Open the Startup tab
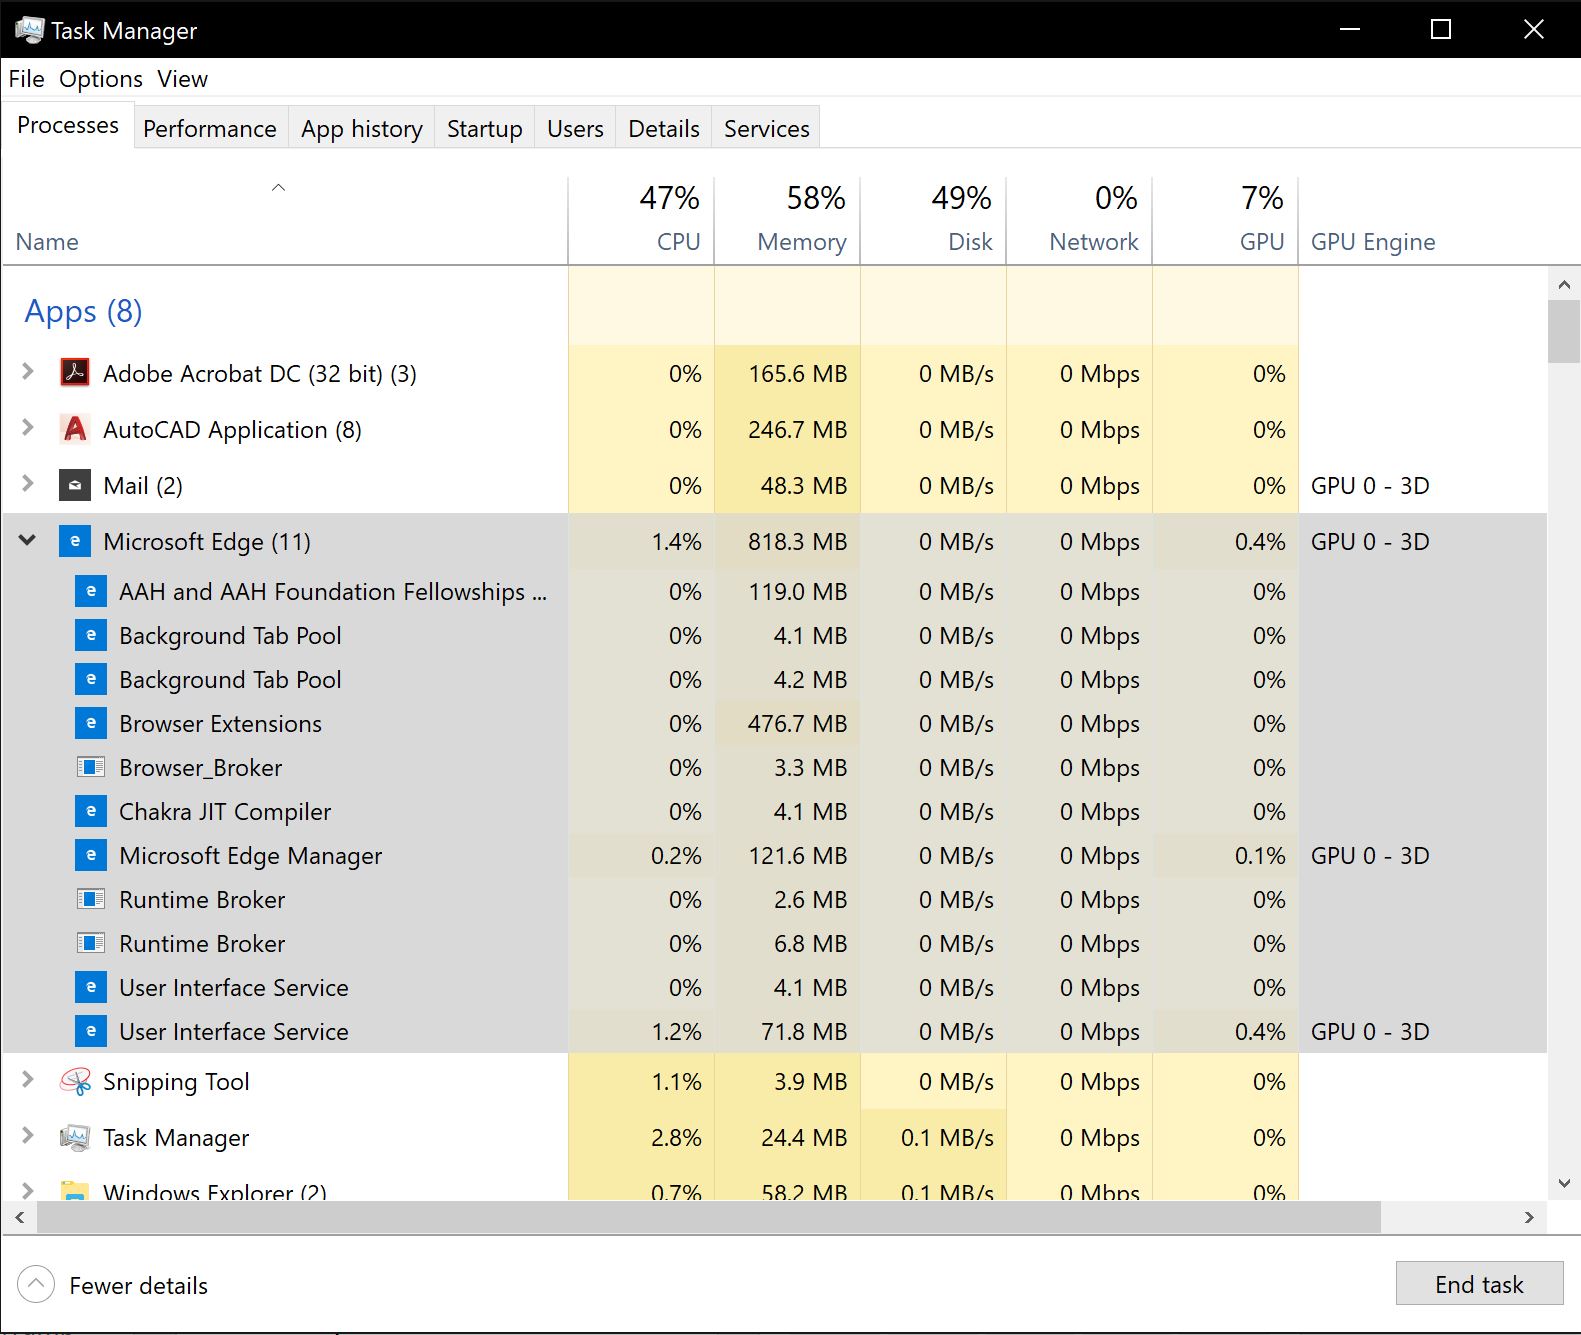 click(x=485, y=128)
